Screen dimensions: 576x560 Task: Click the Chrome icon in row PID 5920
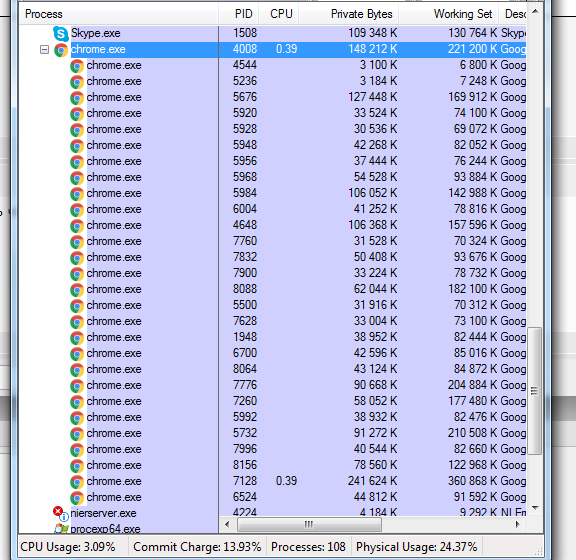[x=77, y=114]
